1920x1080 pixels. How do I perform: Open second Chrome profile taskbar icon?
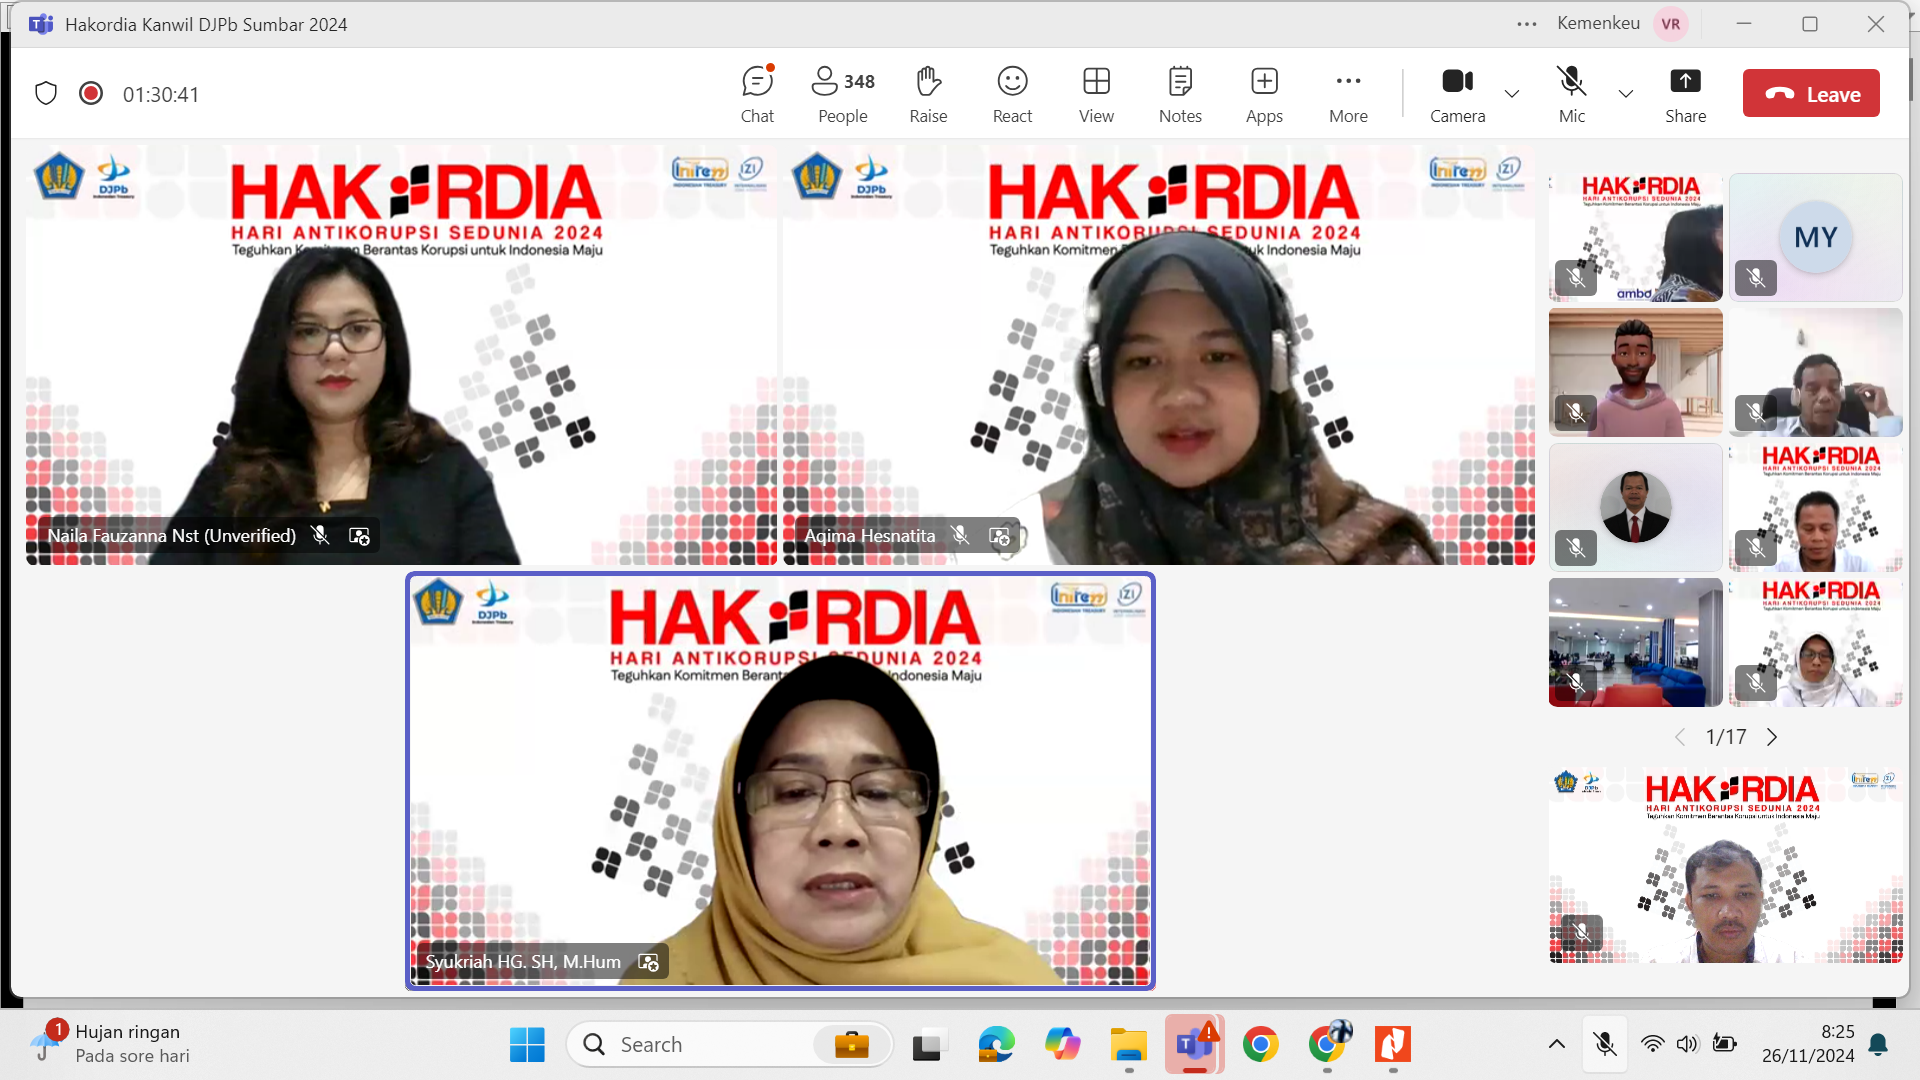[1328, 1045]
